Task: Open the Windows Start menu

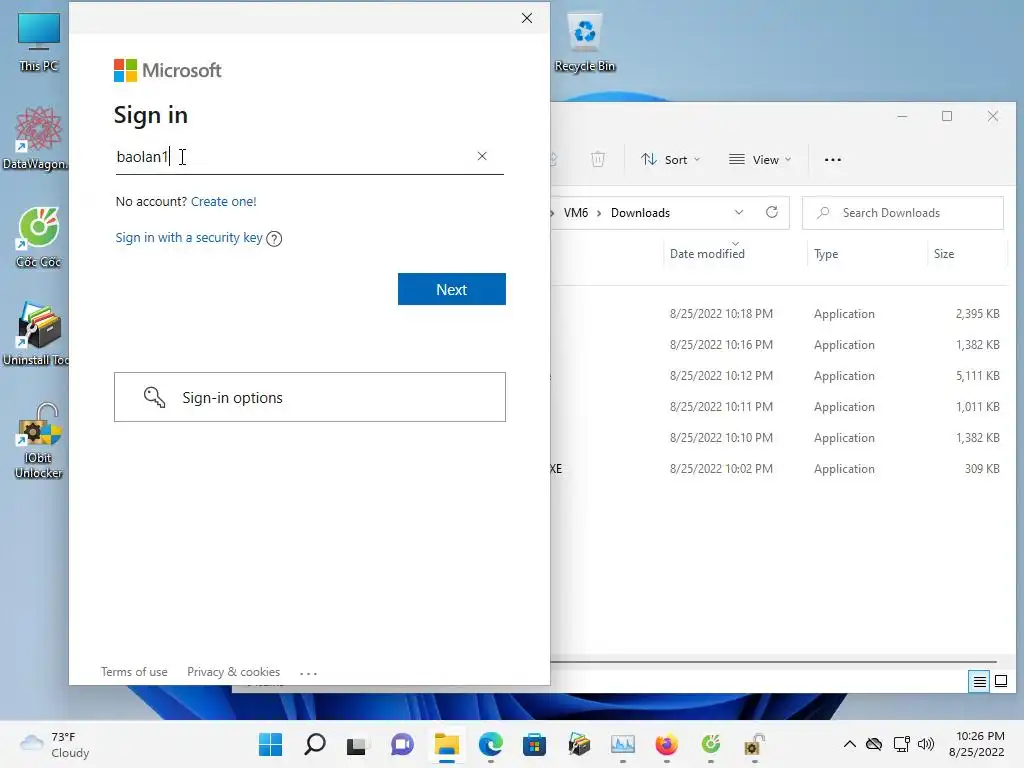Action: coord(270,744)
